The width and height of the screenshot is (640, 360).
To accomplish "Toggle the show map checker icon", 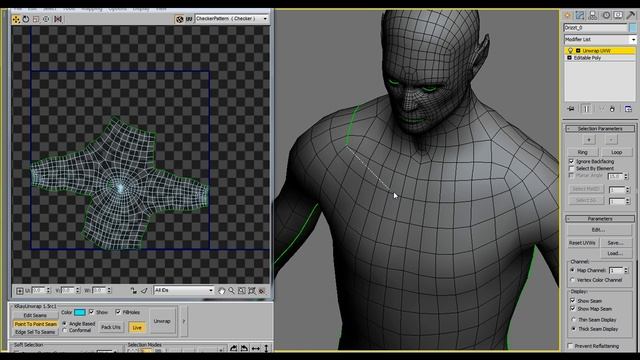I will [179, 19].
